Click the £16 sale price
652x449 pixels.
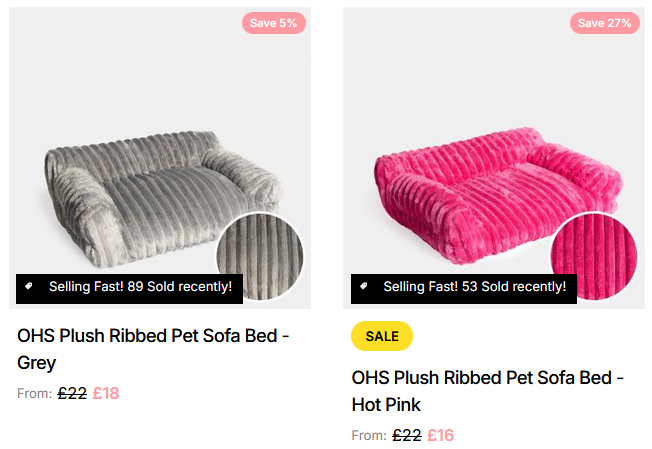[440, 435]
